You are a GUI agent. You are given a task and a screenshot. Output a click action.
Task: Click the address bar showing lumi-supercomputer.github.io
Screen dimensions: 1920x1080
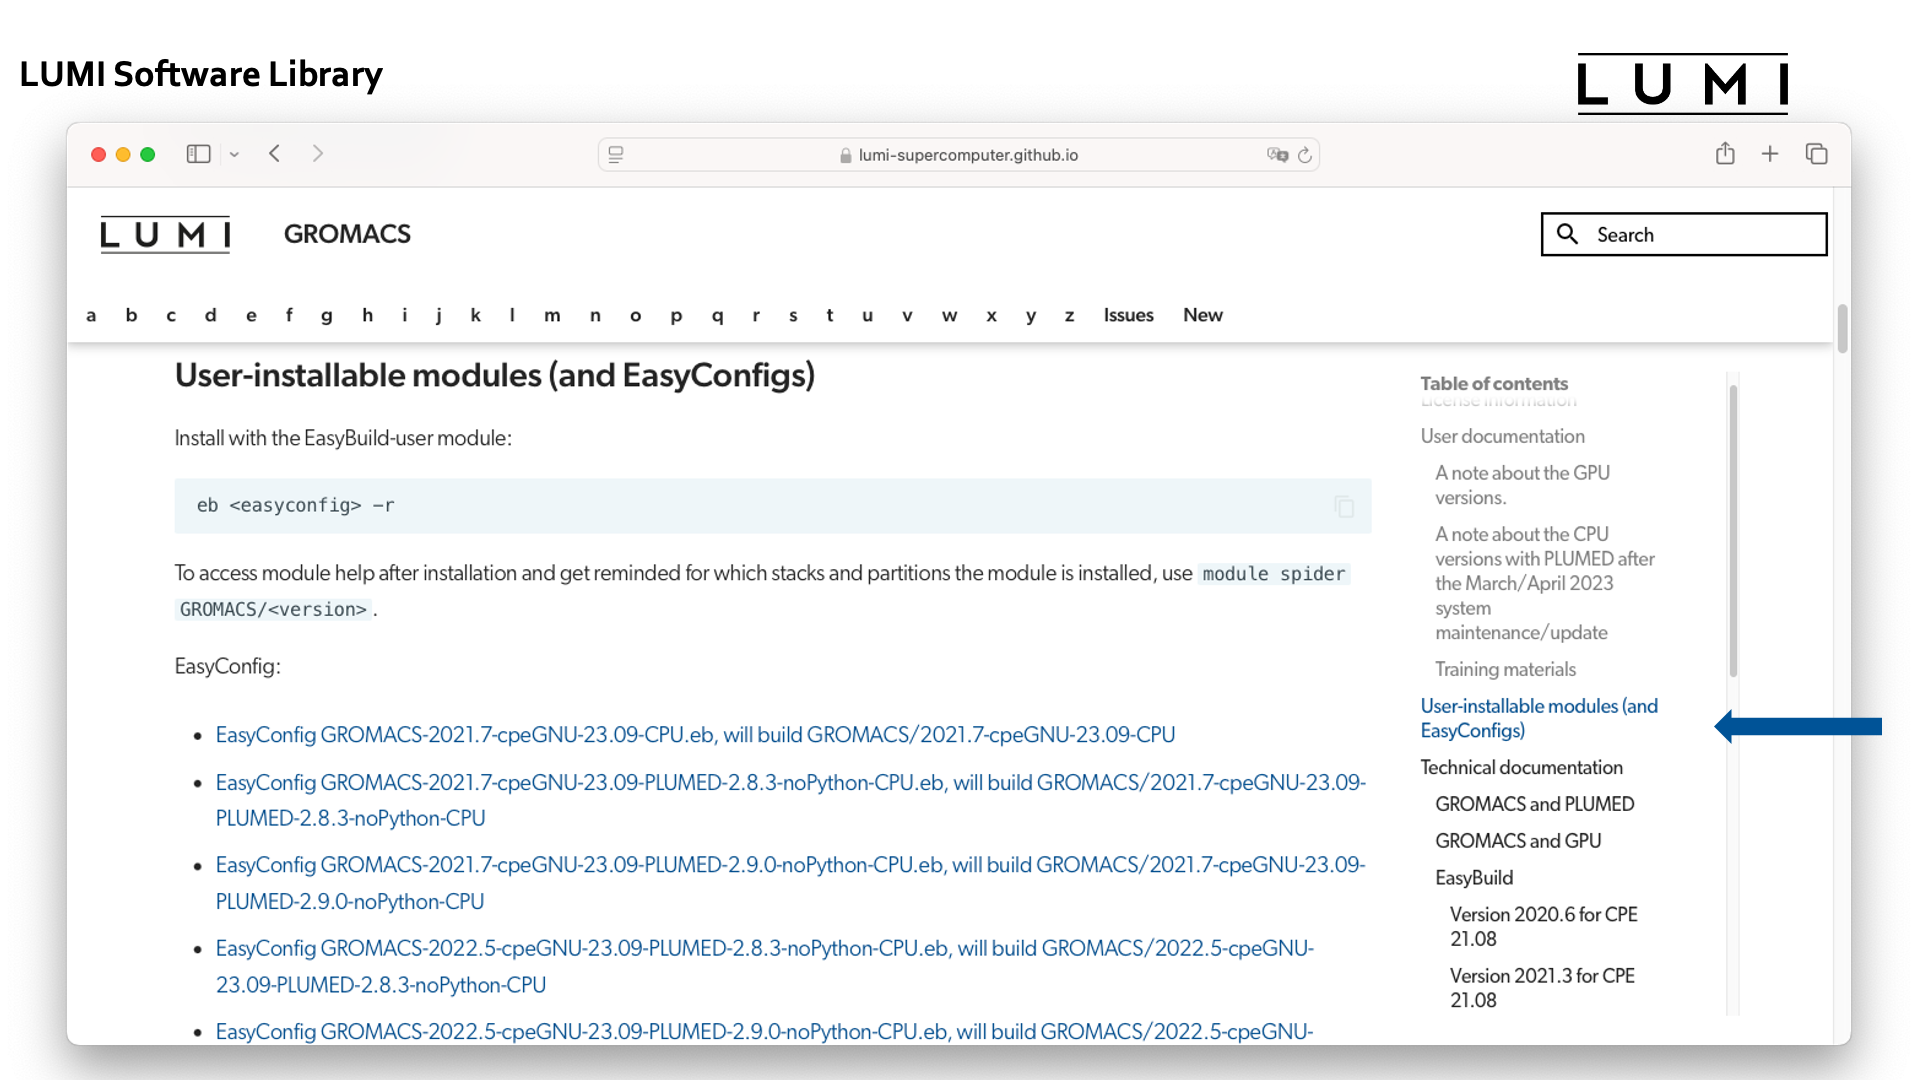(959, 154)
